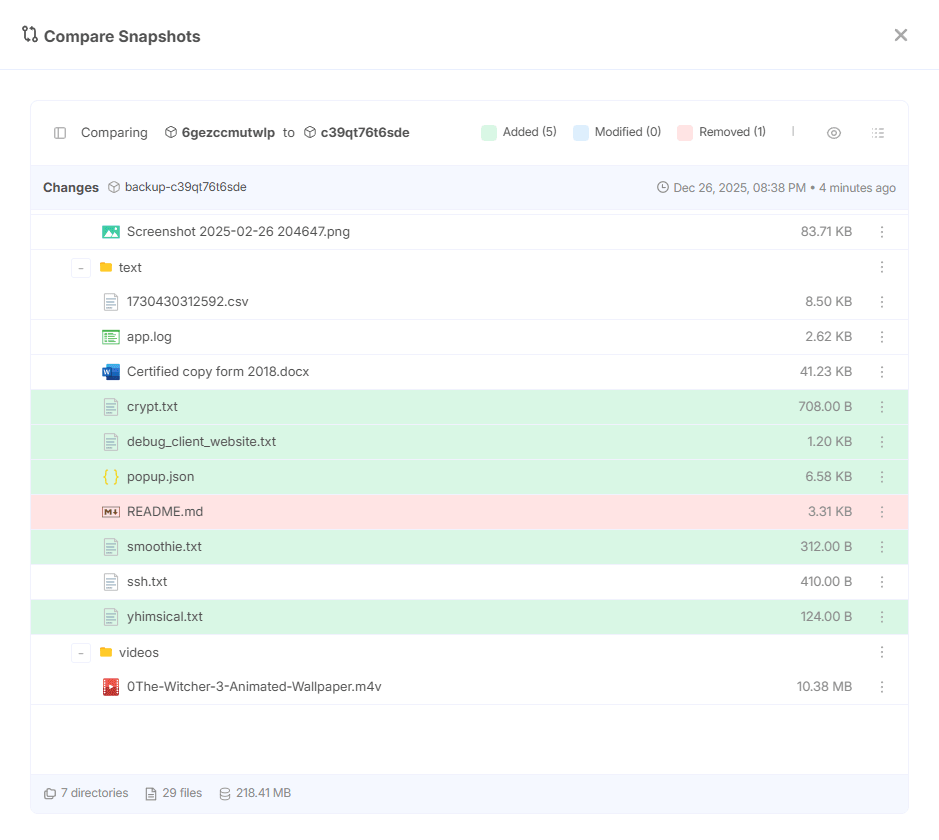Click the Modified (0) color swatch

(581, 133)
